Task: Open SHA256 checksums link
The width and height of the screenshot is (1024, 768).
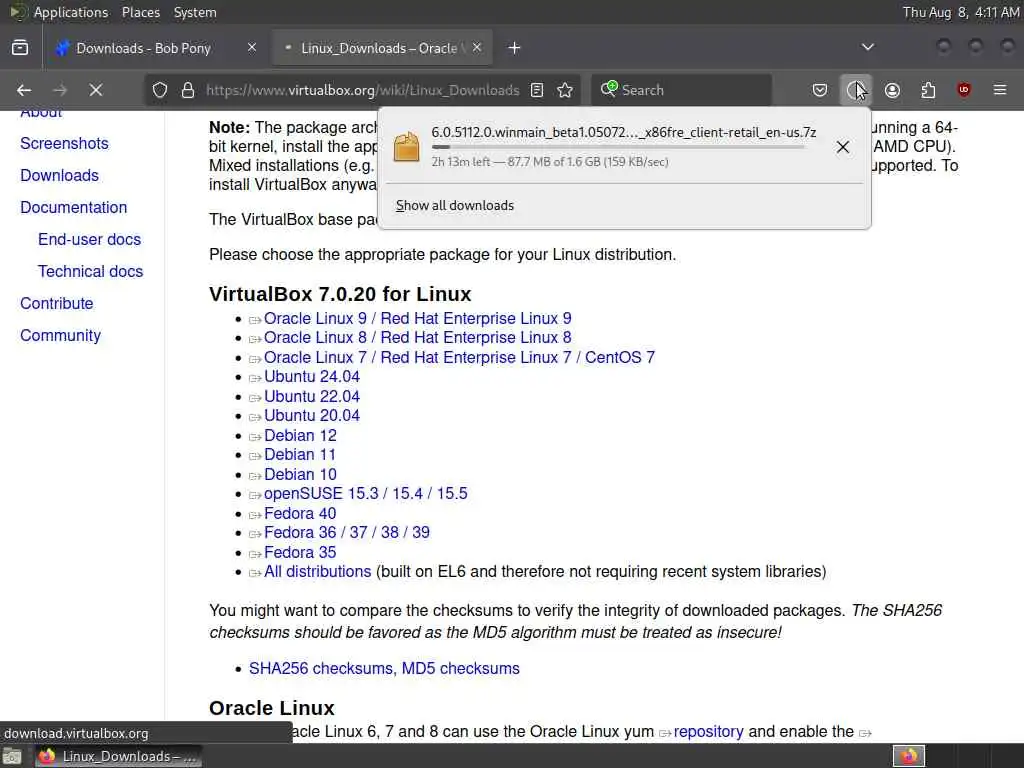Action: coord(322,669)
